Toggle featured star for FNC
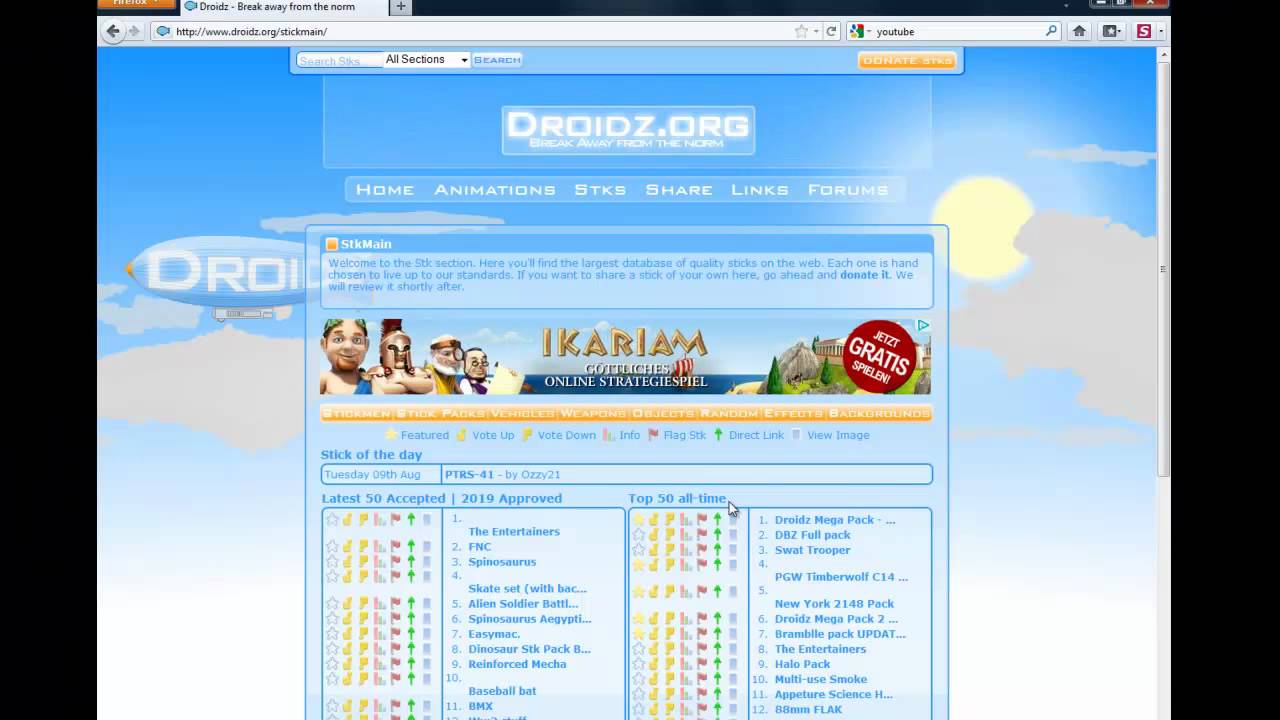This screenshot has height=720, width=1280. (332, 546)
